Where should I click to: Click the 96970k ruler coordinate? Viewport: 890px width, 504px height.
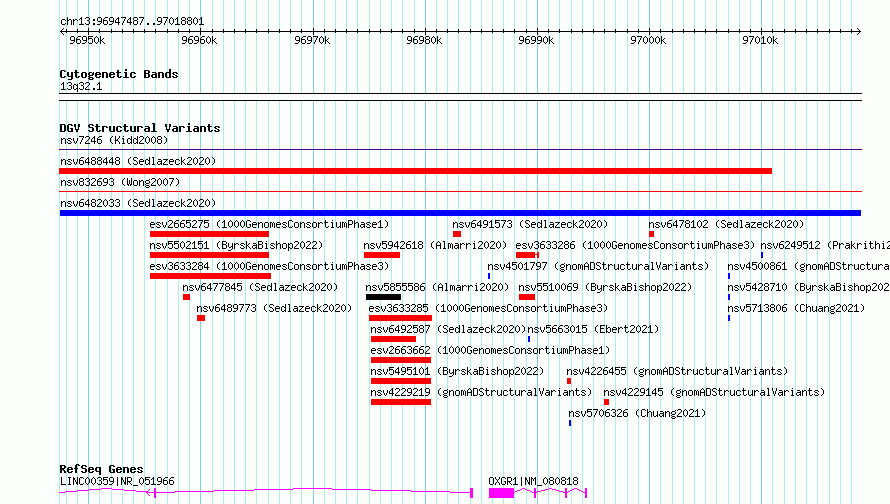point(312,40)
